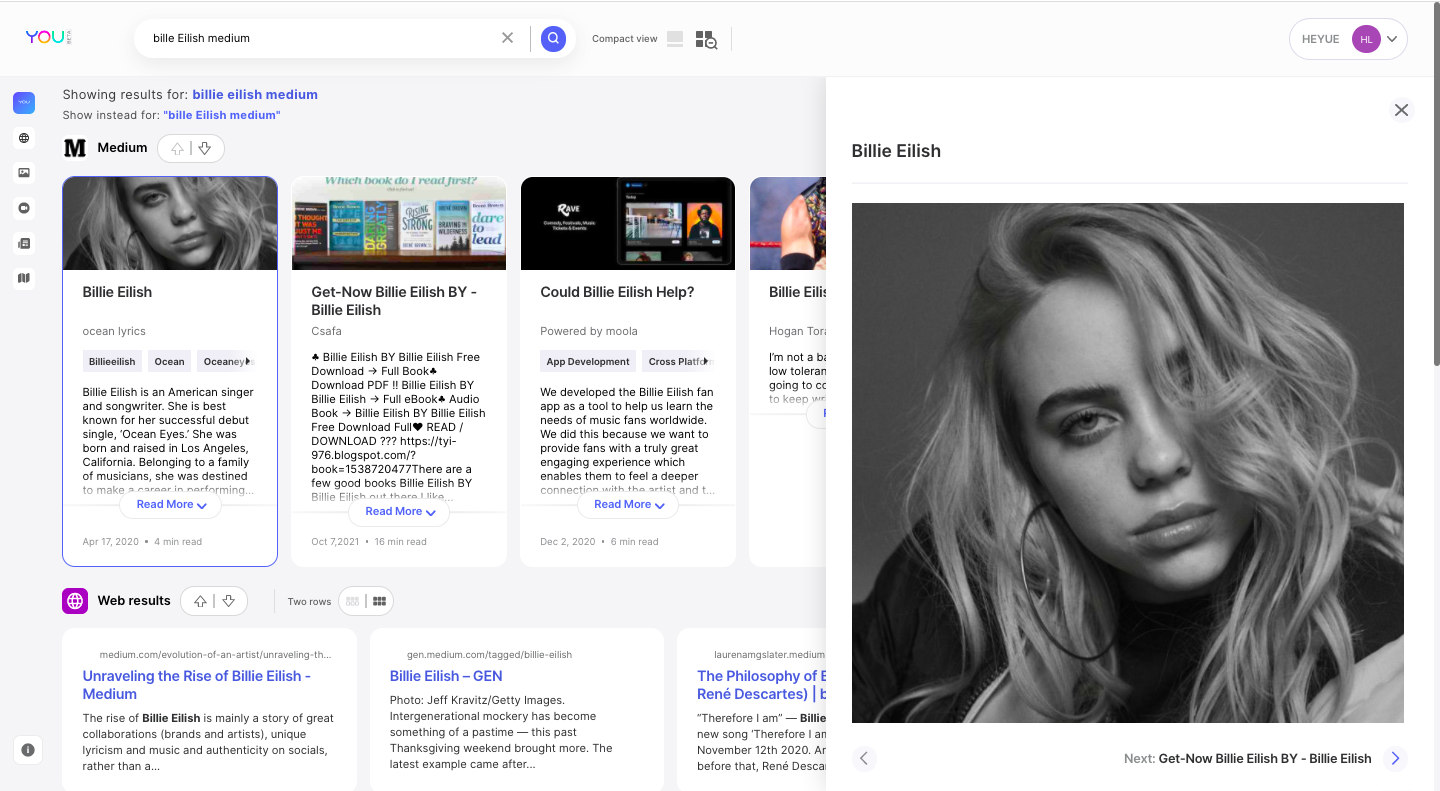Click 'Csafa' author text
This screenshot has width=1440, height=791.
(x=326, y=331)
